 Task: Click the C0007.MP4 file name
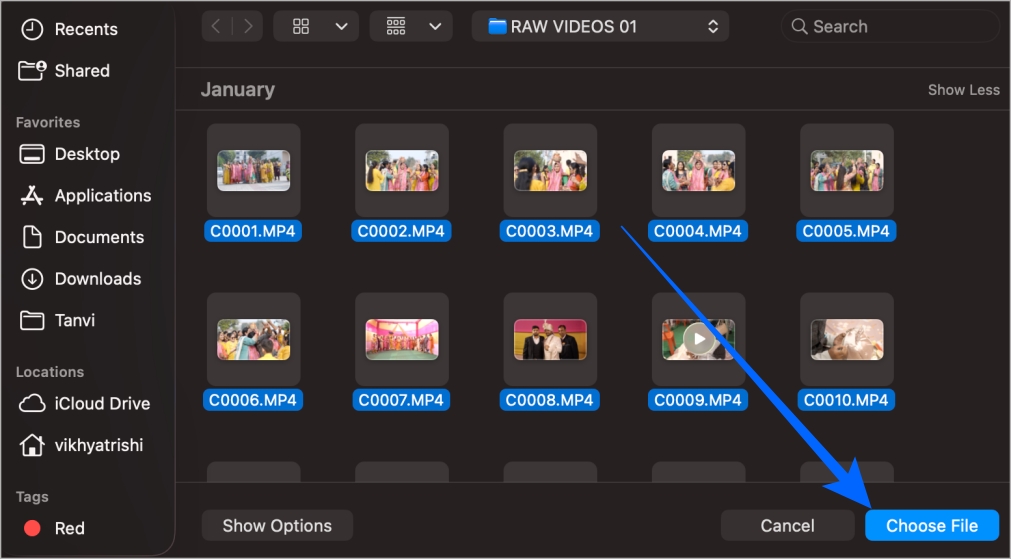coord(401,400)
